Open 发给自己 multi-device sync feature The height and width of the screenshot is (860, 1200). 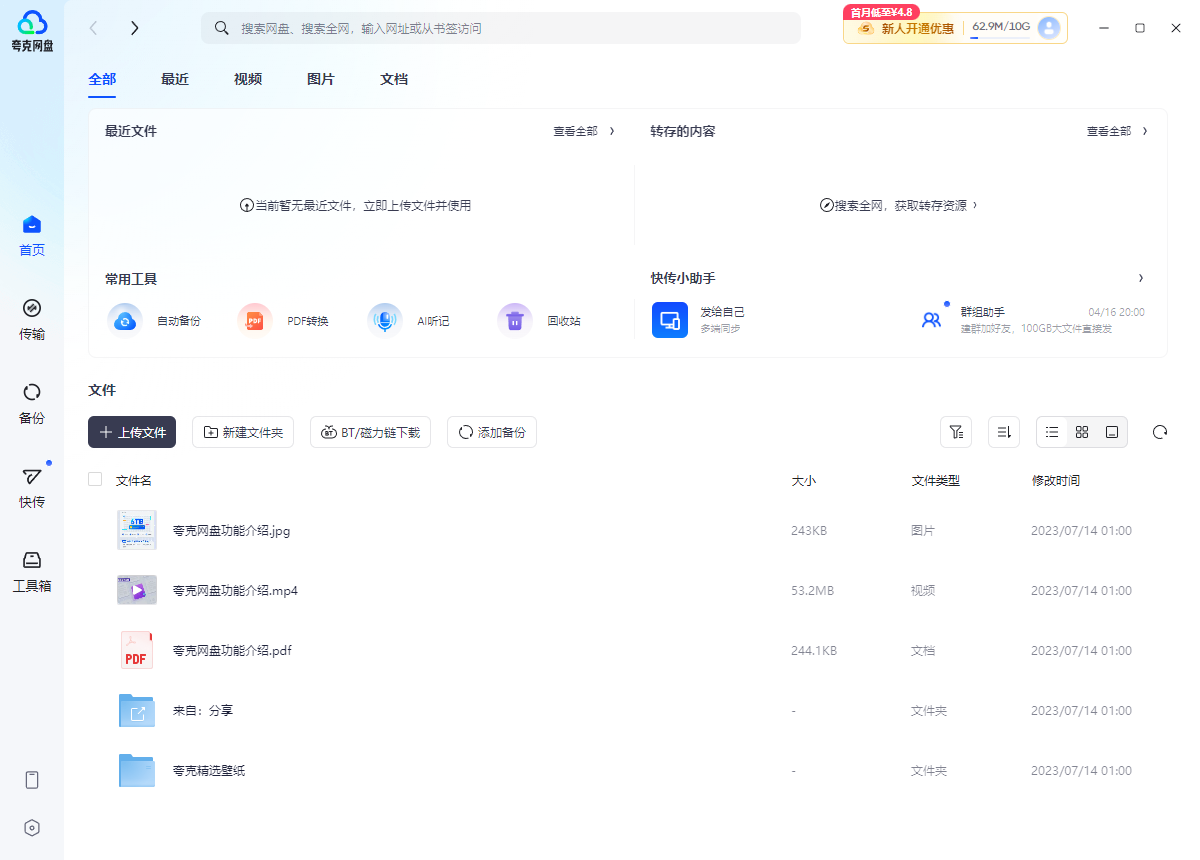[700, 318]
